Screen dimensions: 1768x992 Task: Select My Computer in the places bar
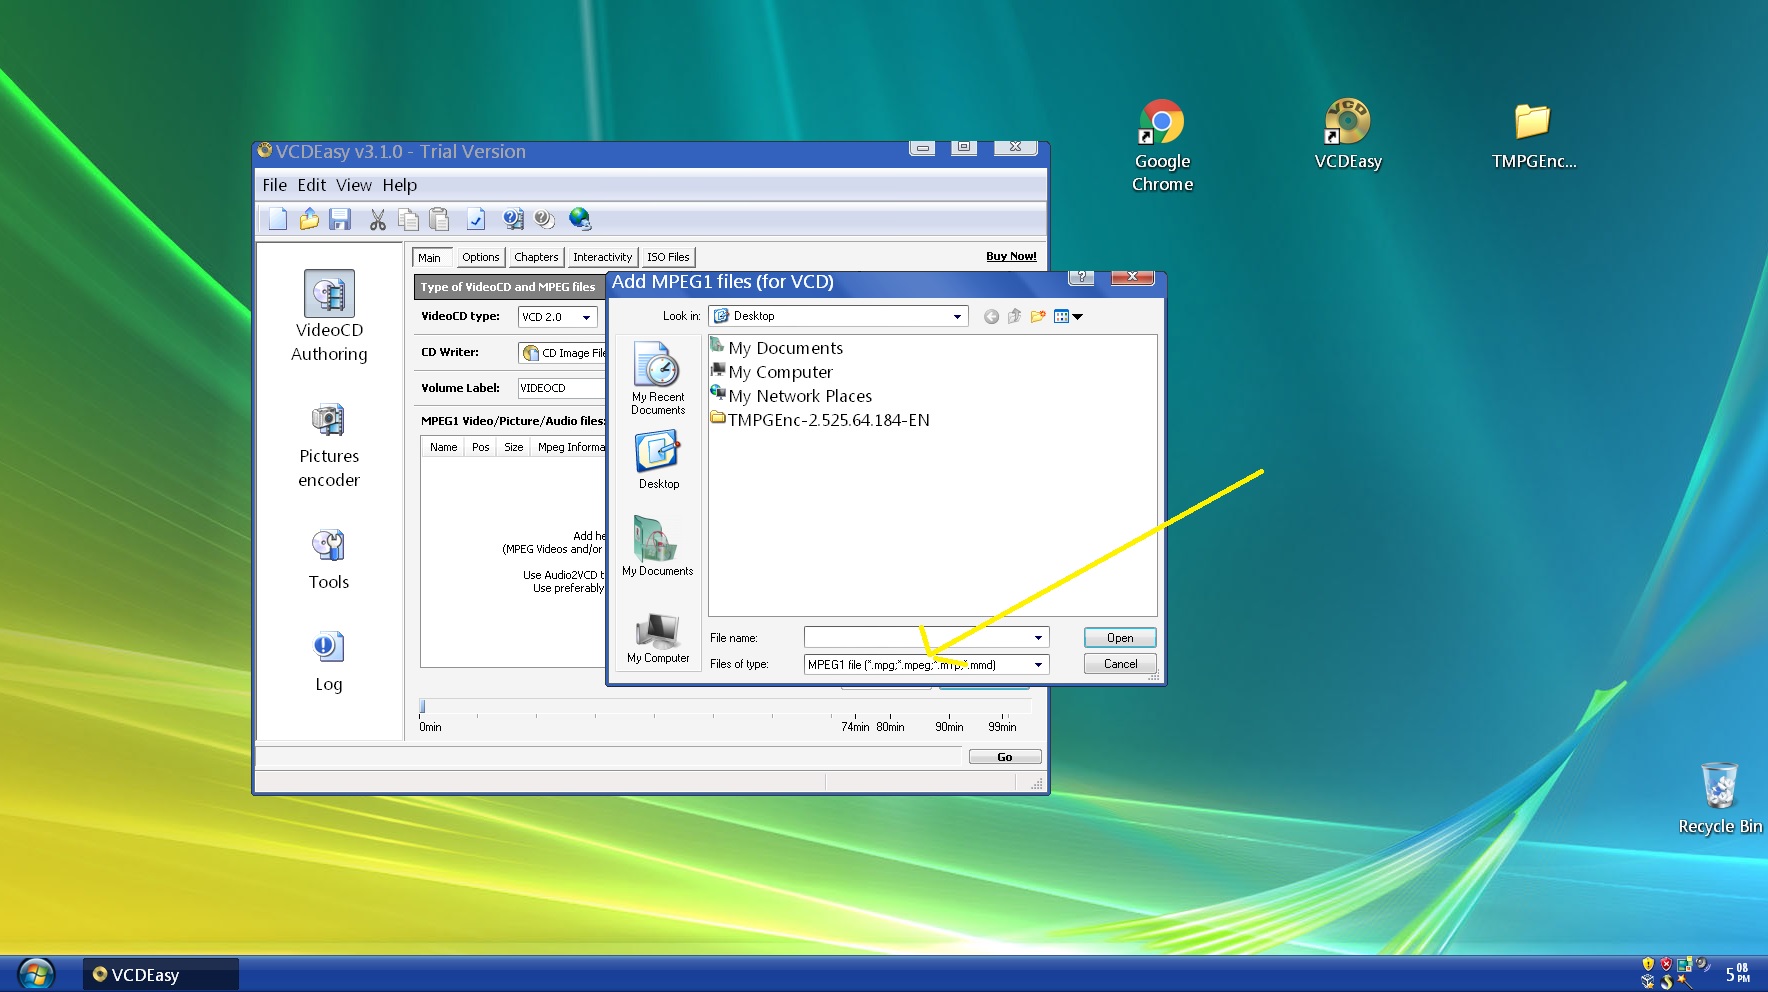point(658,638)
